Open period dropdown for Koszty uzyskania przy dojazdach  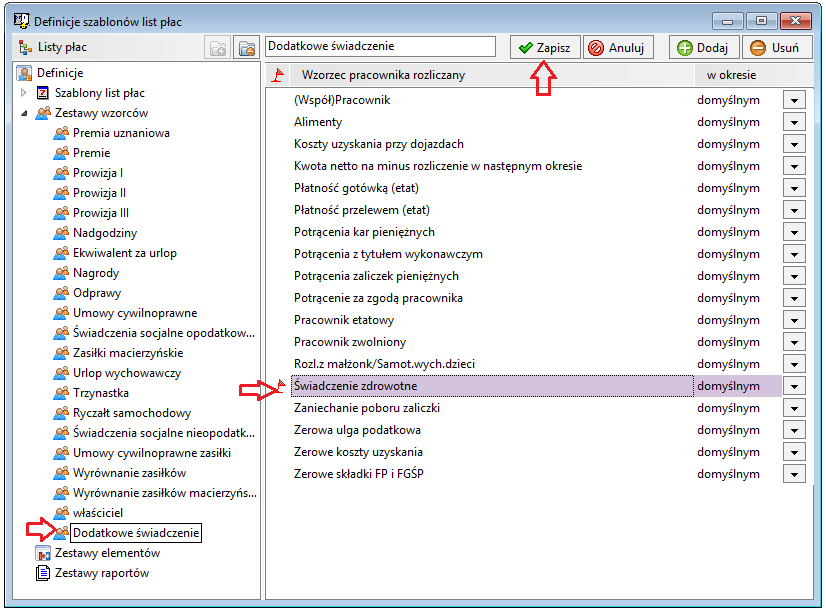(x=794, y=144)
